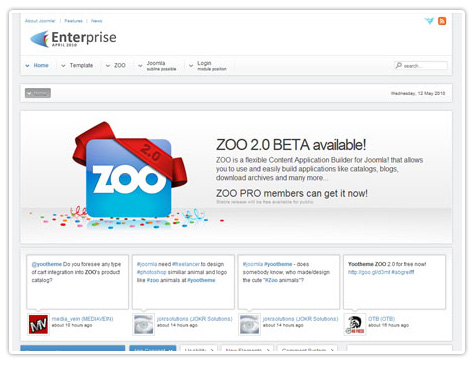
Task: Expand the Login menu arrow
Action: tap(191, 66)
